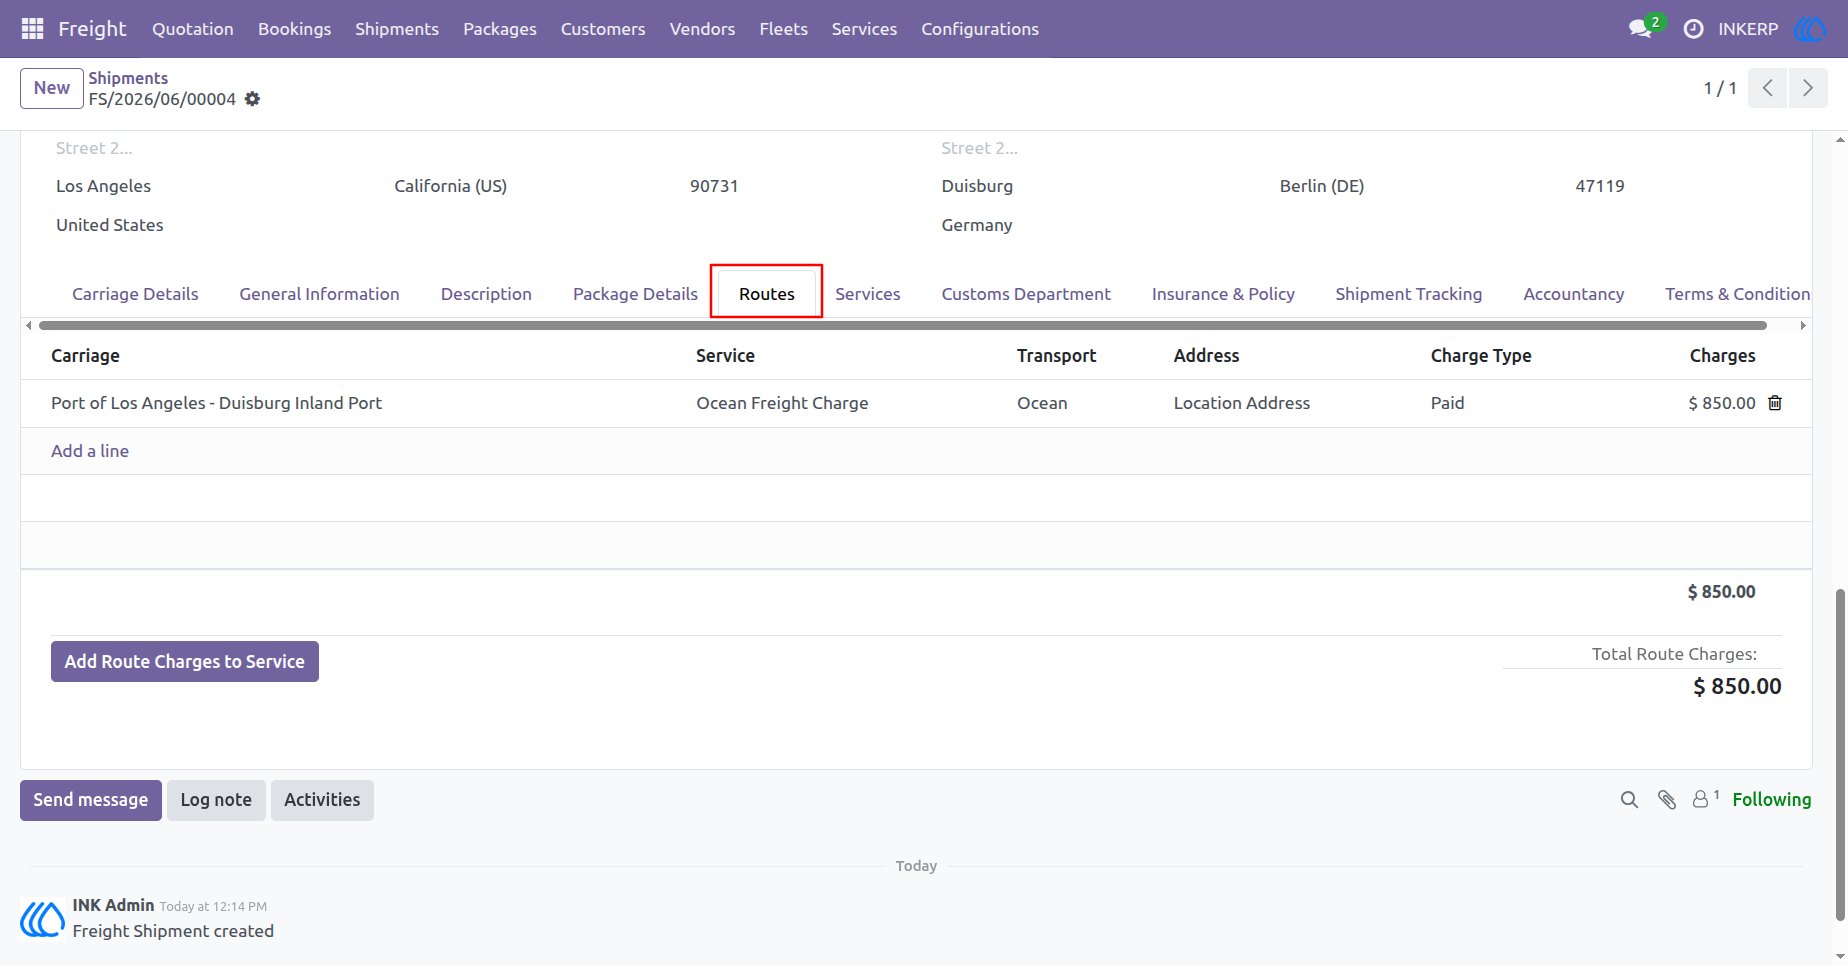Switch to the Accountancy tab
Screen dimensions: 1848x966
(x=1573, y=294)
